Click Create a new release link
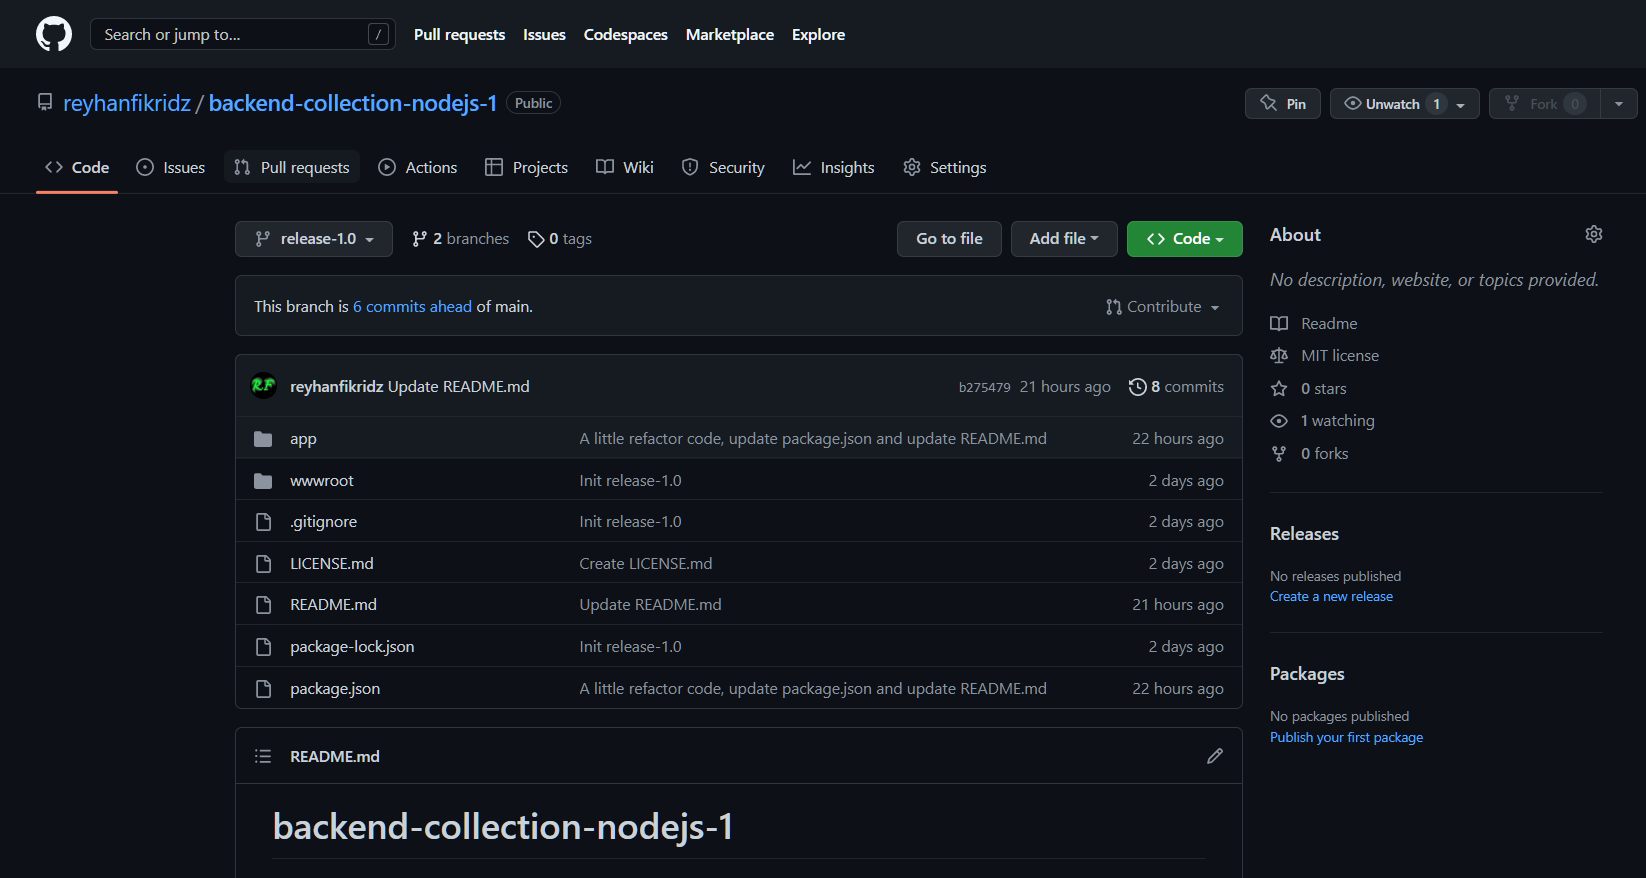 (1331, 597)
